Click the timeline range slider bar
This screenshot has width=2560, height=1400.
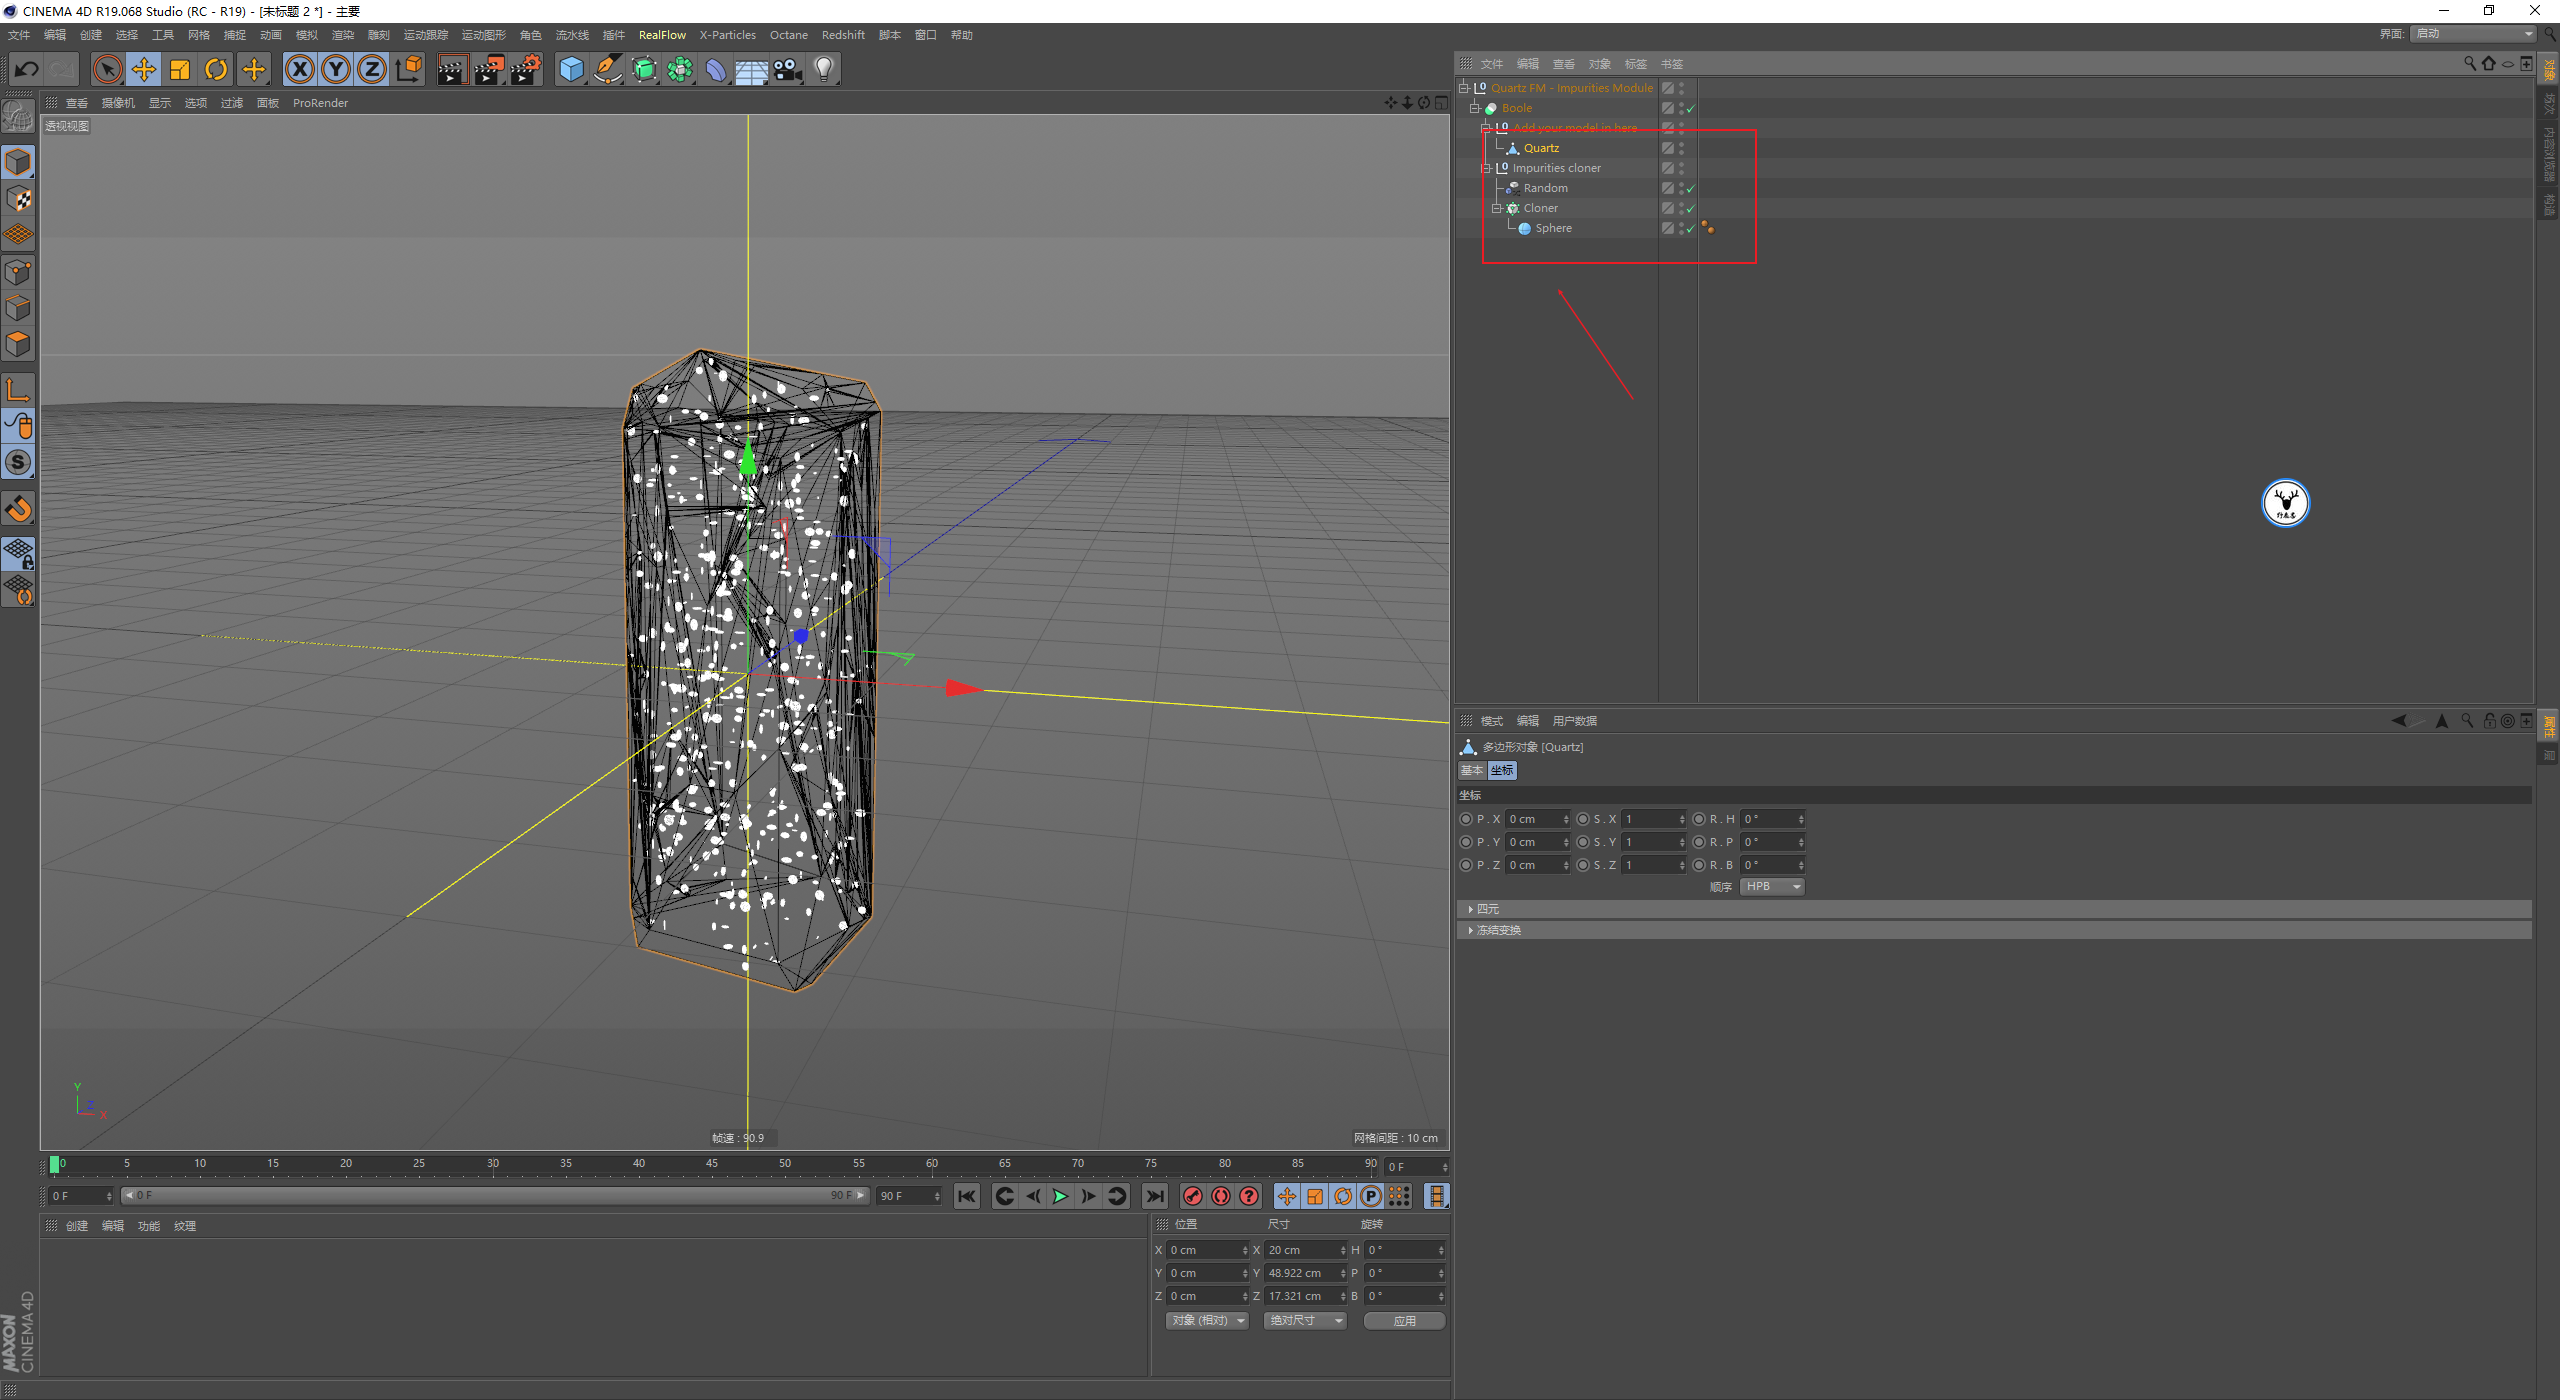point(495,1195)
